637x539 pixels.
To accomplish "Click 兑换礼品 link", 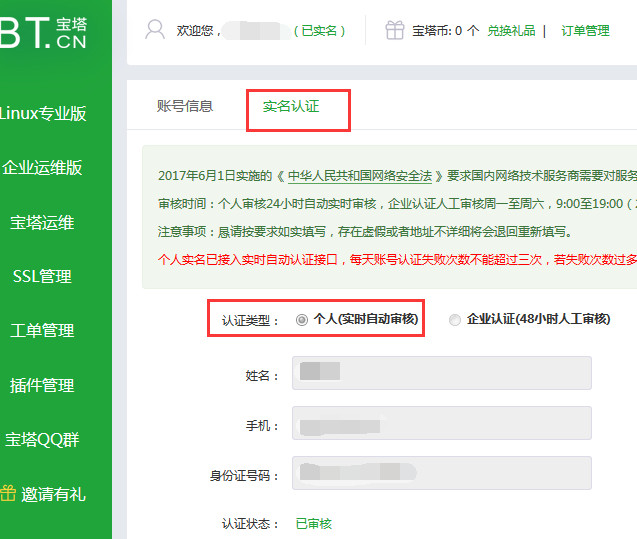I will point(511,30).
